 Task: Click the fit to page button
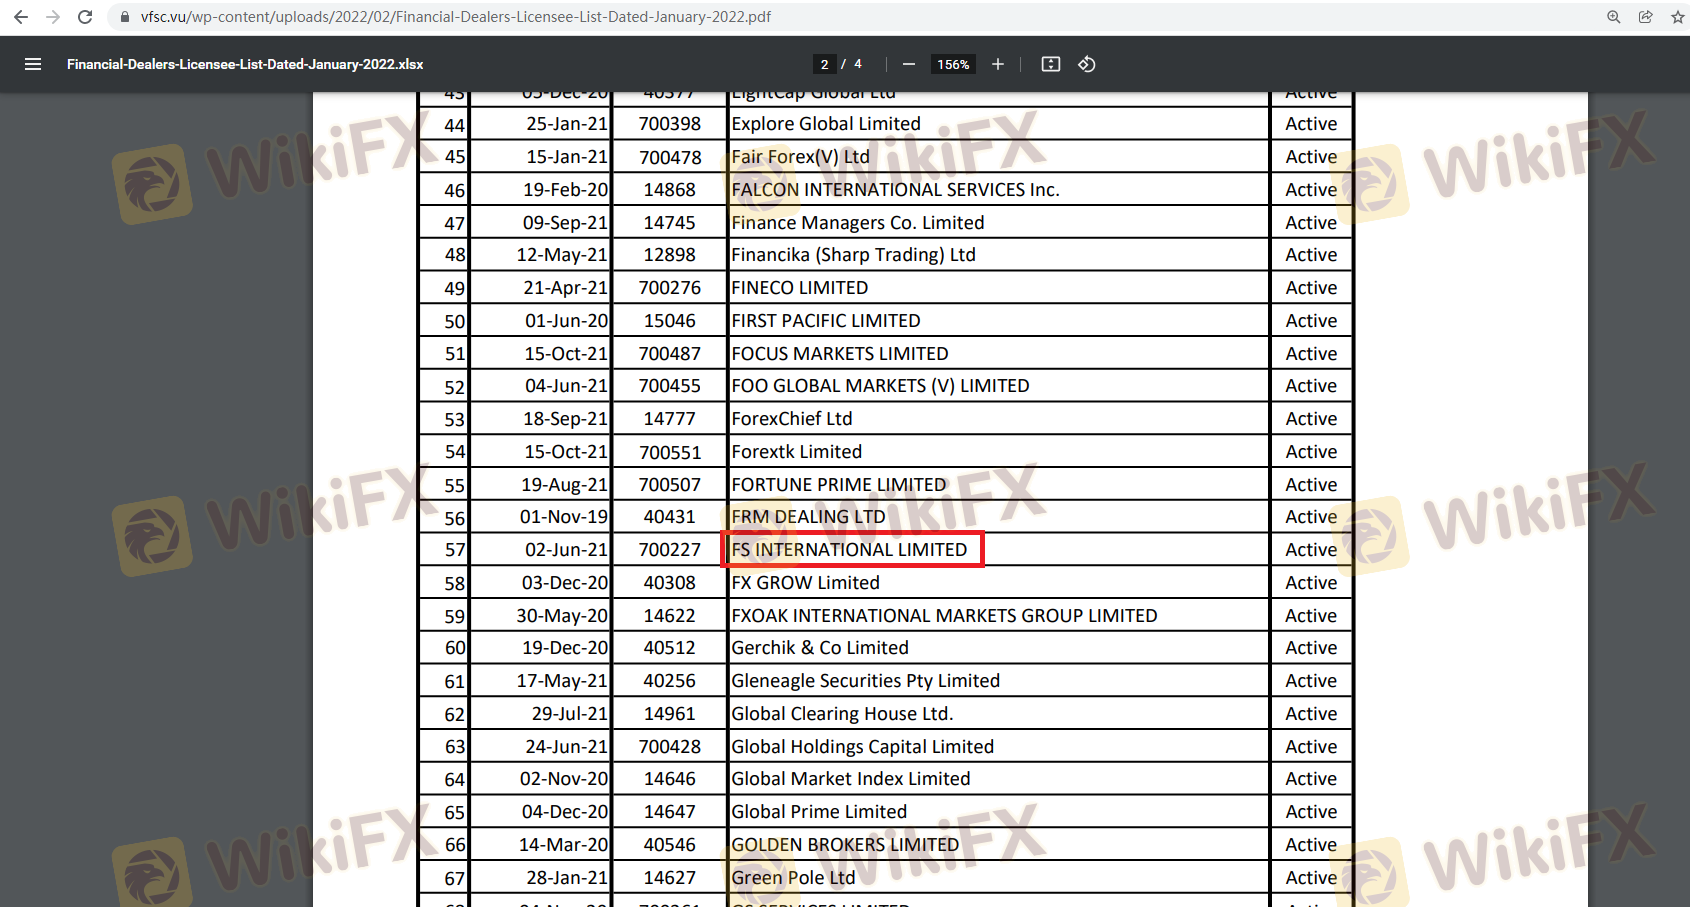(x=1050, y=64)
